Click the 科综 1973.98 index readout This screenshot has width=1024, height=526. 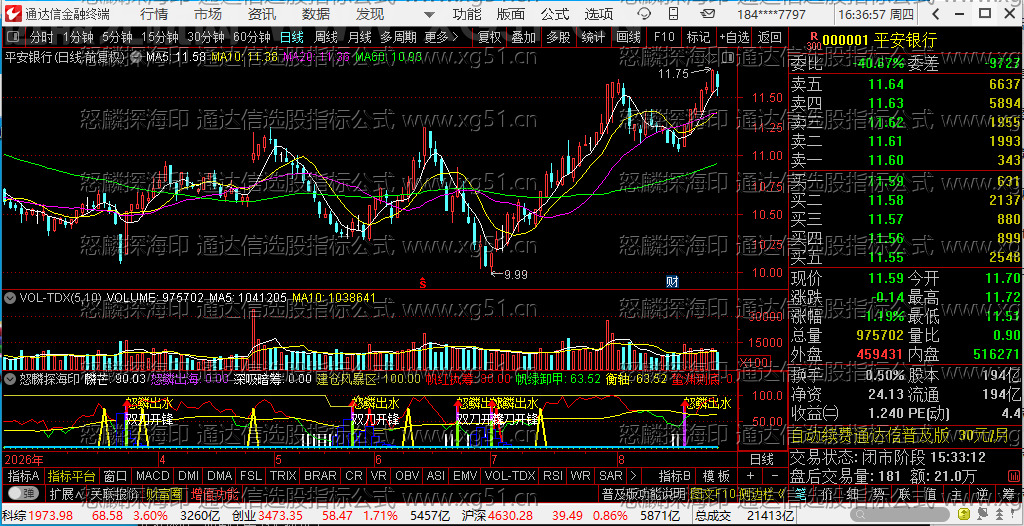[x=37, y=516]
